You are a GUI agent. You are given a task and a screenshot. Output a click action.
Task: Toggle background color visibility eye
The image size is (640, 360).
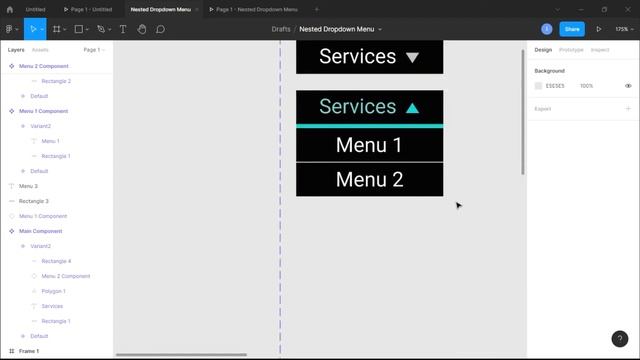click(x=628, y=86)
